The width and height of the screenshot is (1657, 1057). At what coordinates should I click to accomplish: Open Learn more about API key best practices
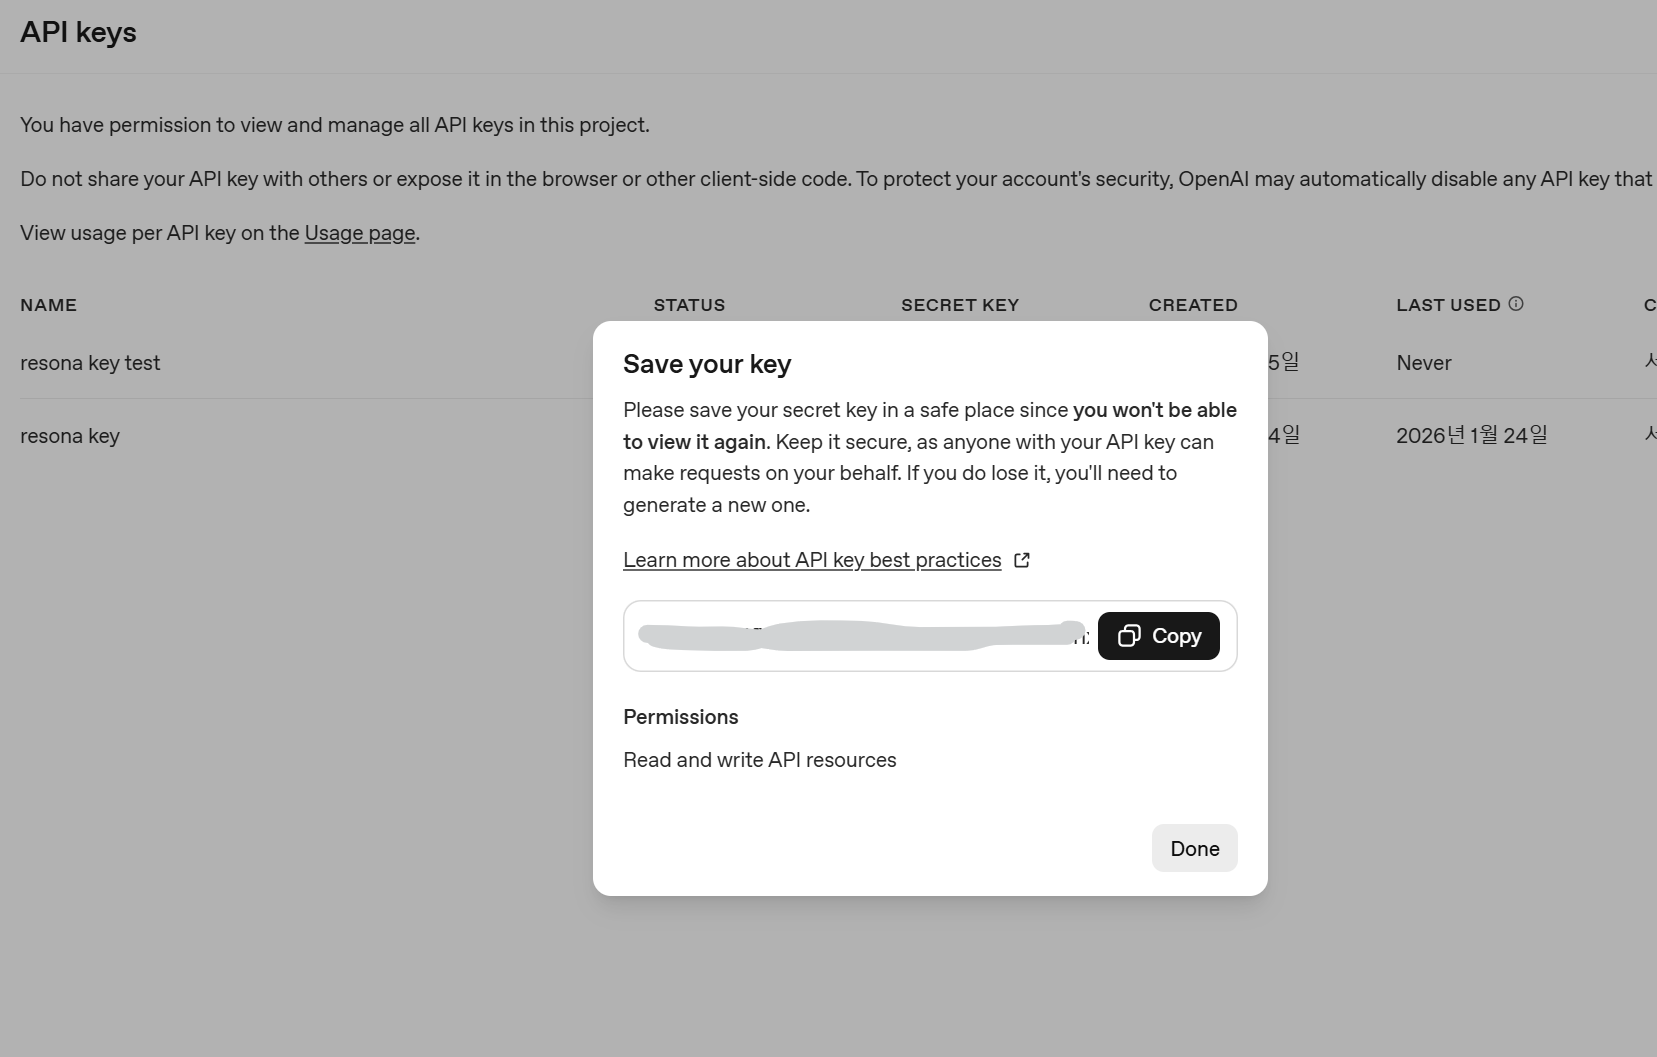pyautogui.click(x=812, y=560)
